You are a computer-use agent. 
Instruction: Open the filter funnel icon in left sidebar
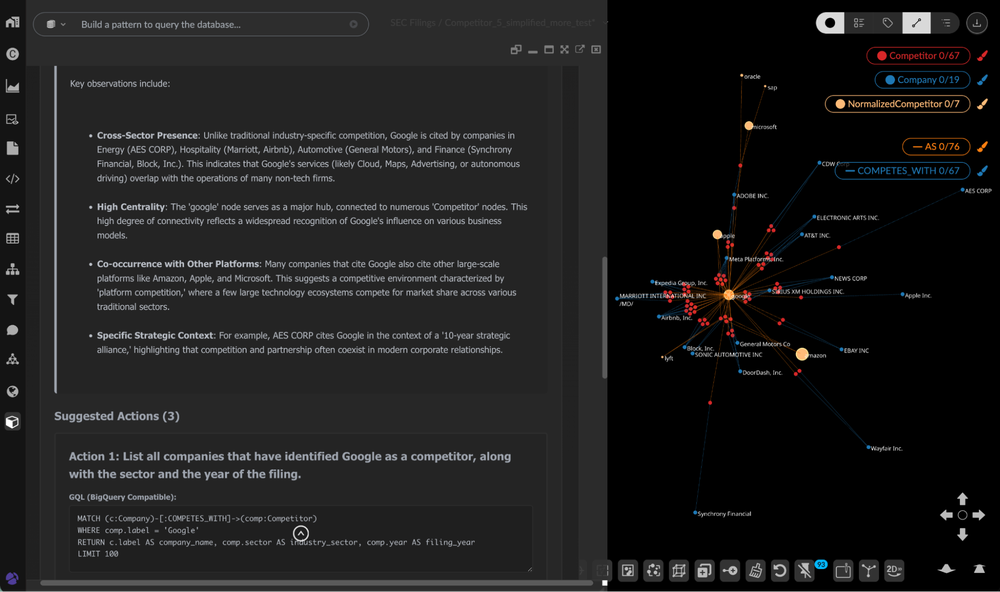[13, 299]
